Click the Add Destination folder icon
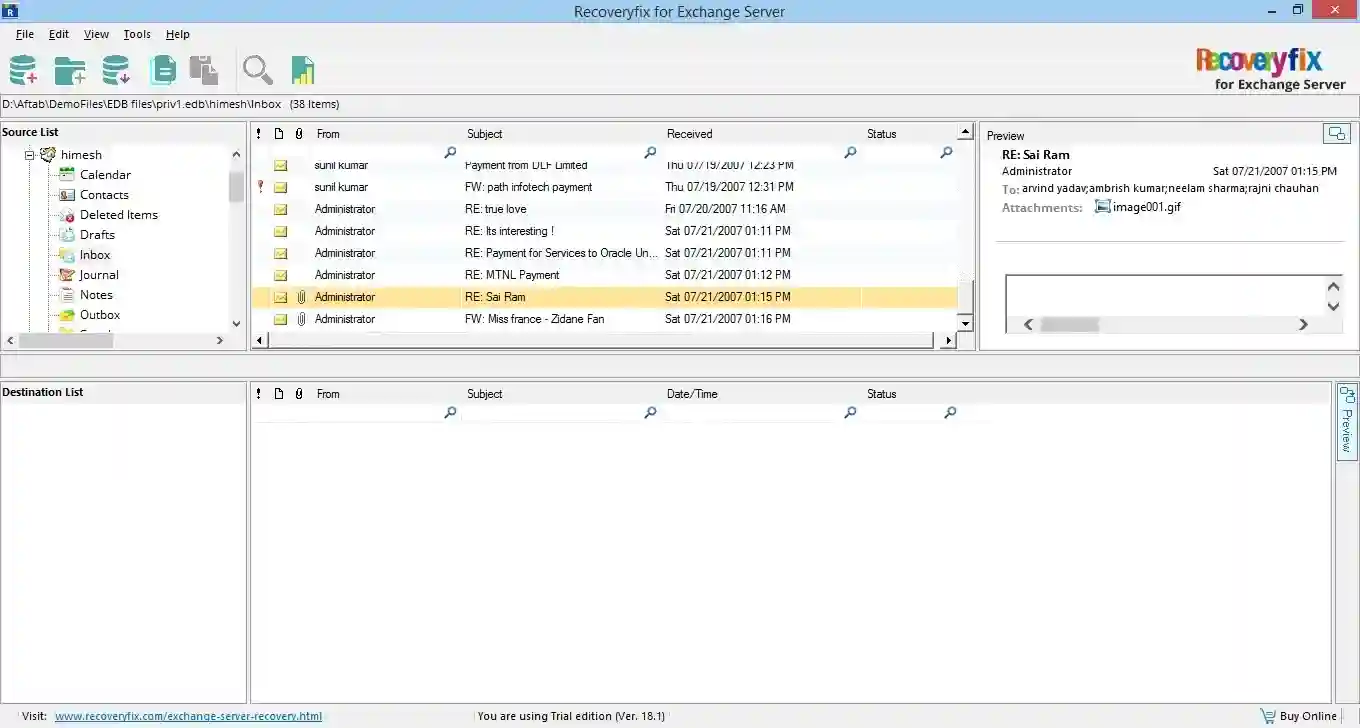 point(70,70)
